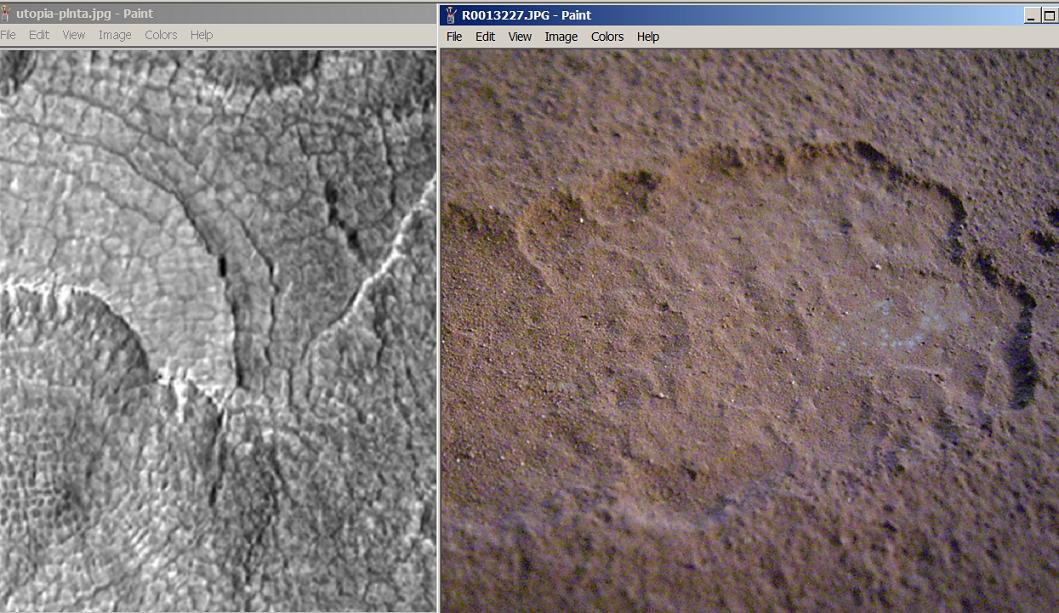Open Colors menu in R0013227.JPG window
1059x613 pixels.
pyautogui.click(x=607, y=36)
